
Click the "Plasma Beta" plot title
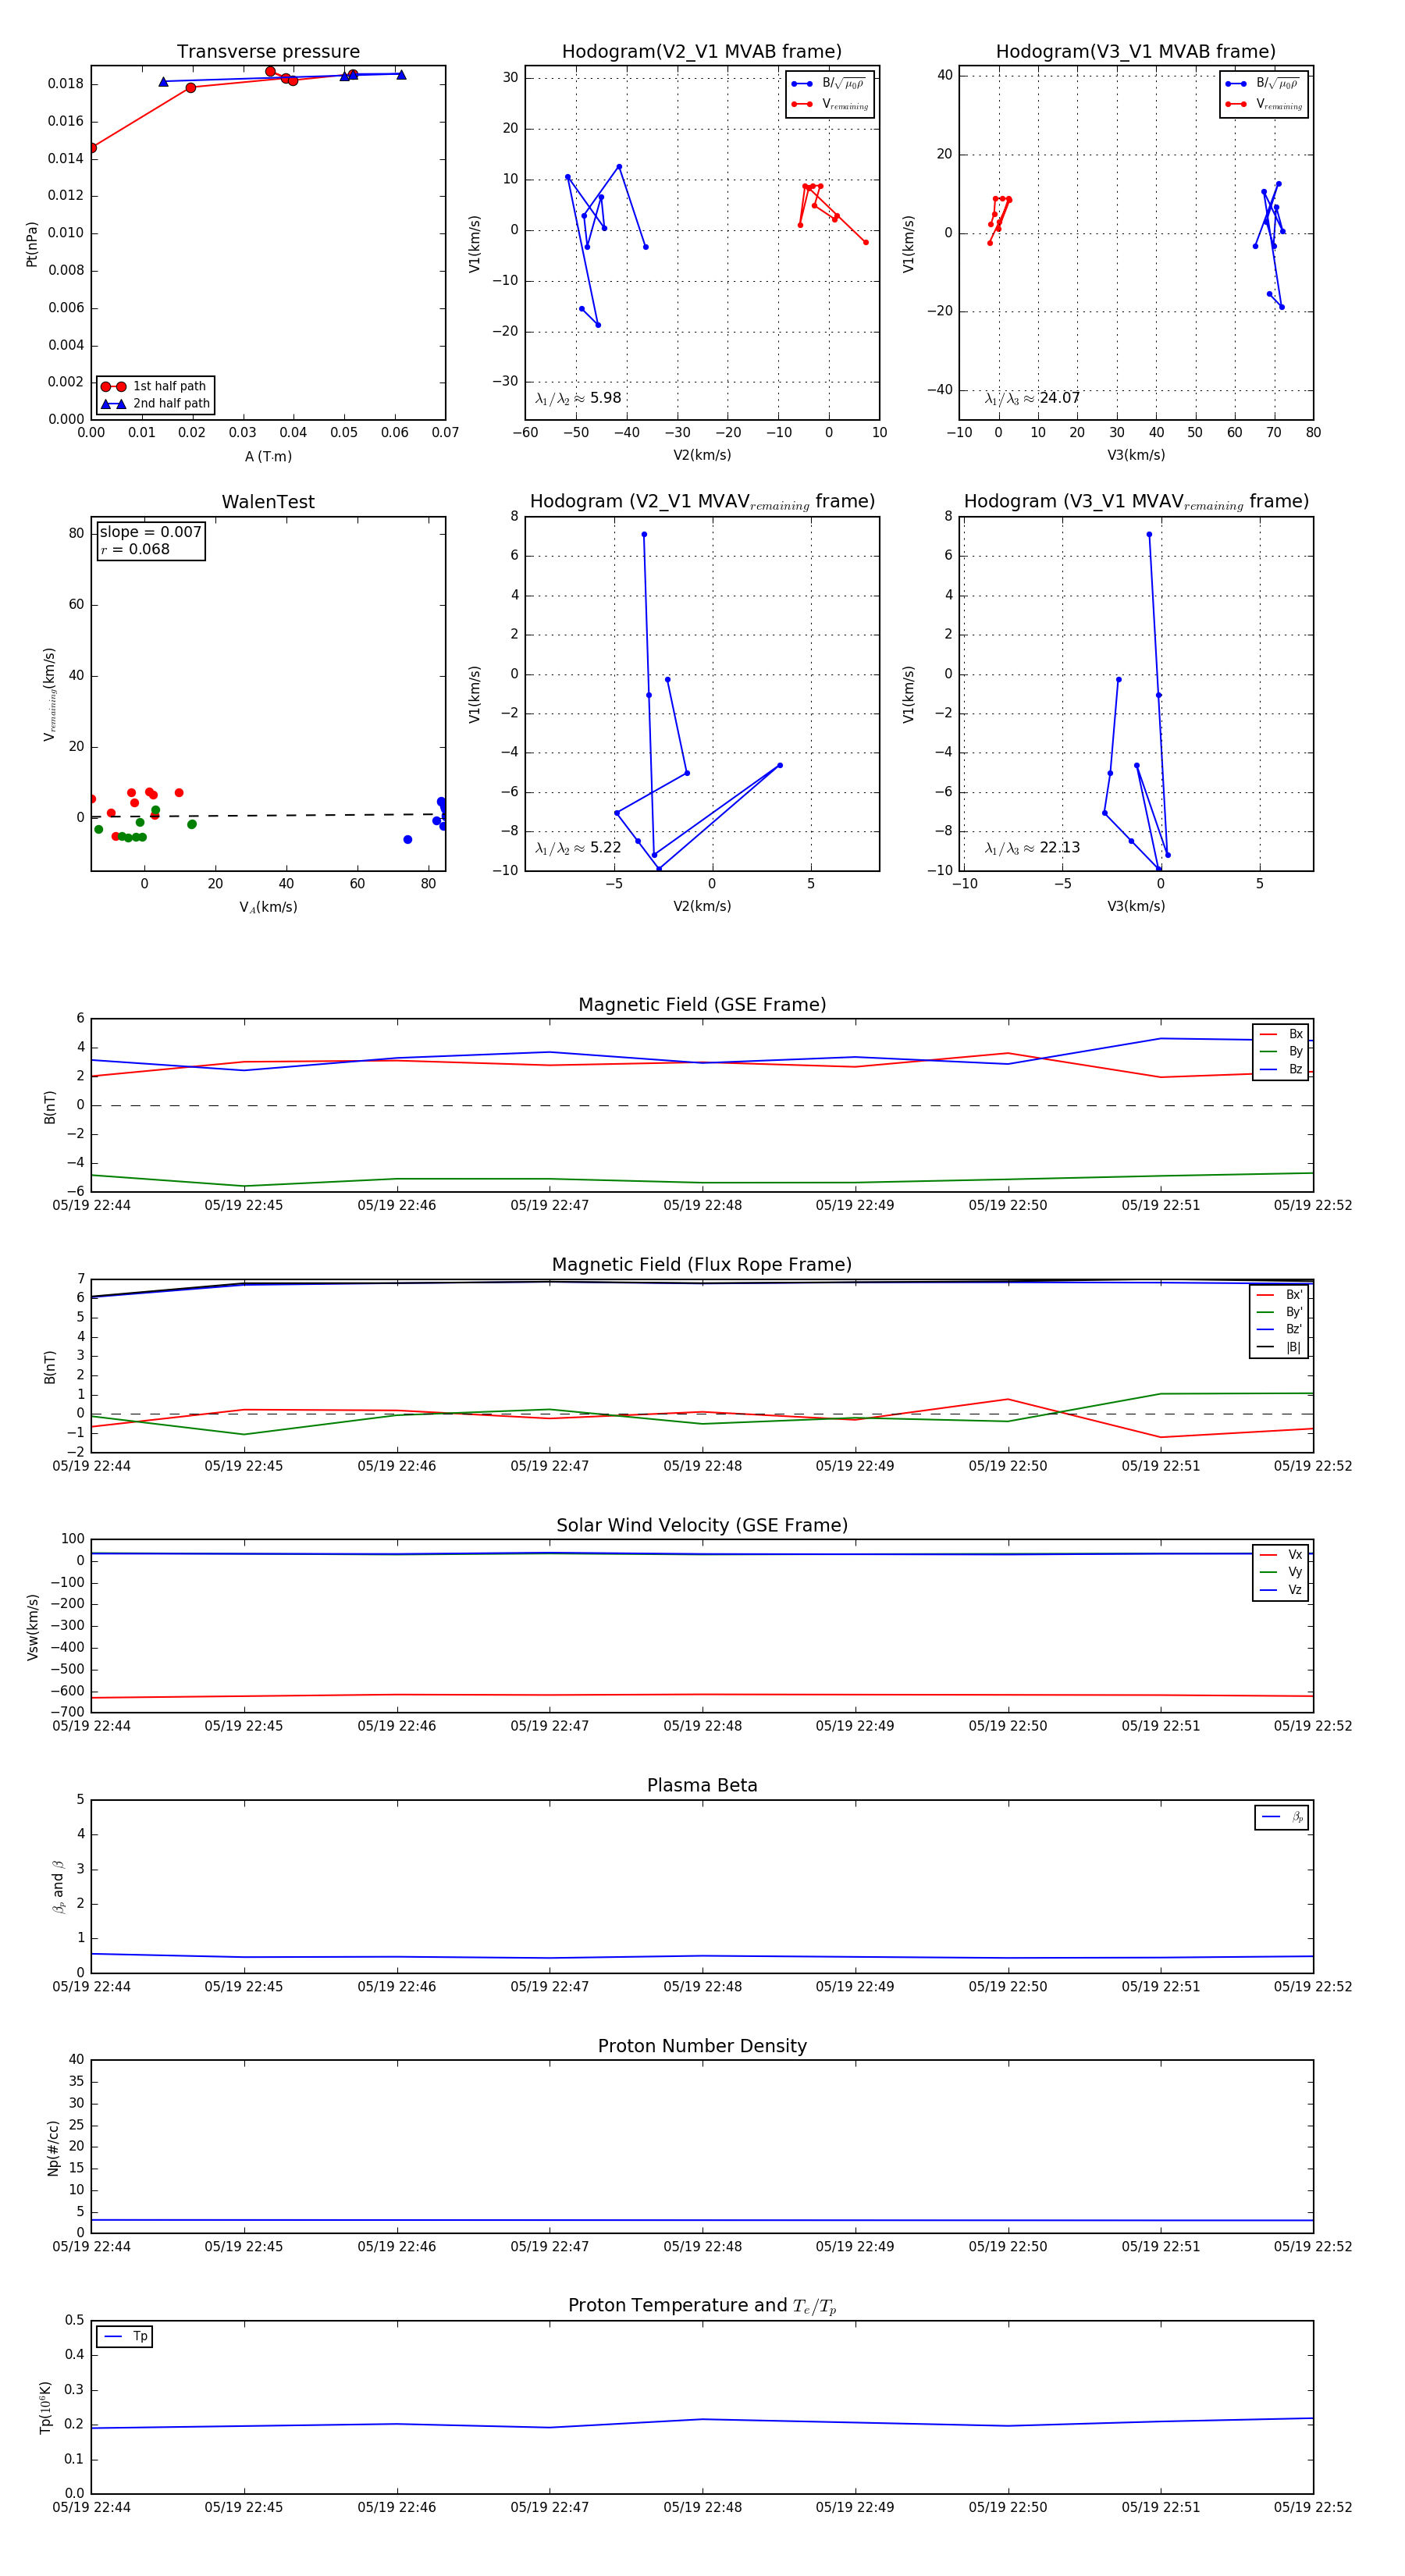click(x=702, y=1785)
